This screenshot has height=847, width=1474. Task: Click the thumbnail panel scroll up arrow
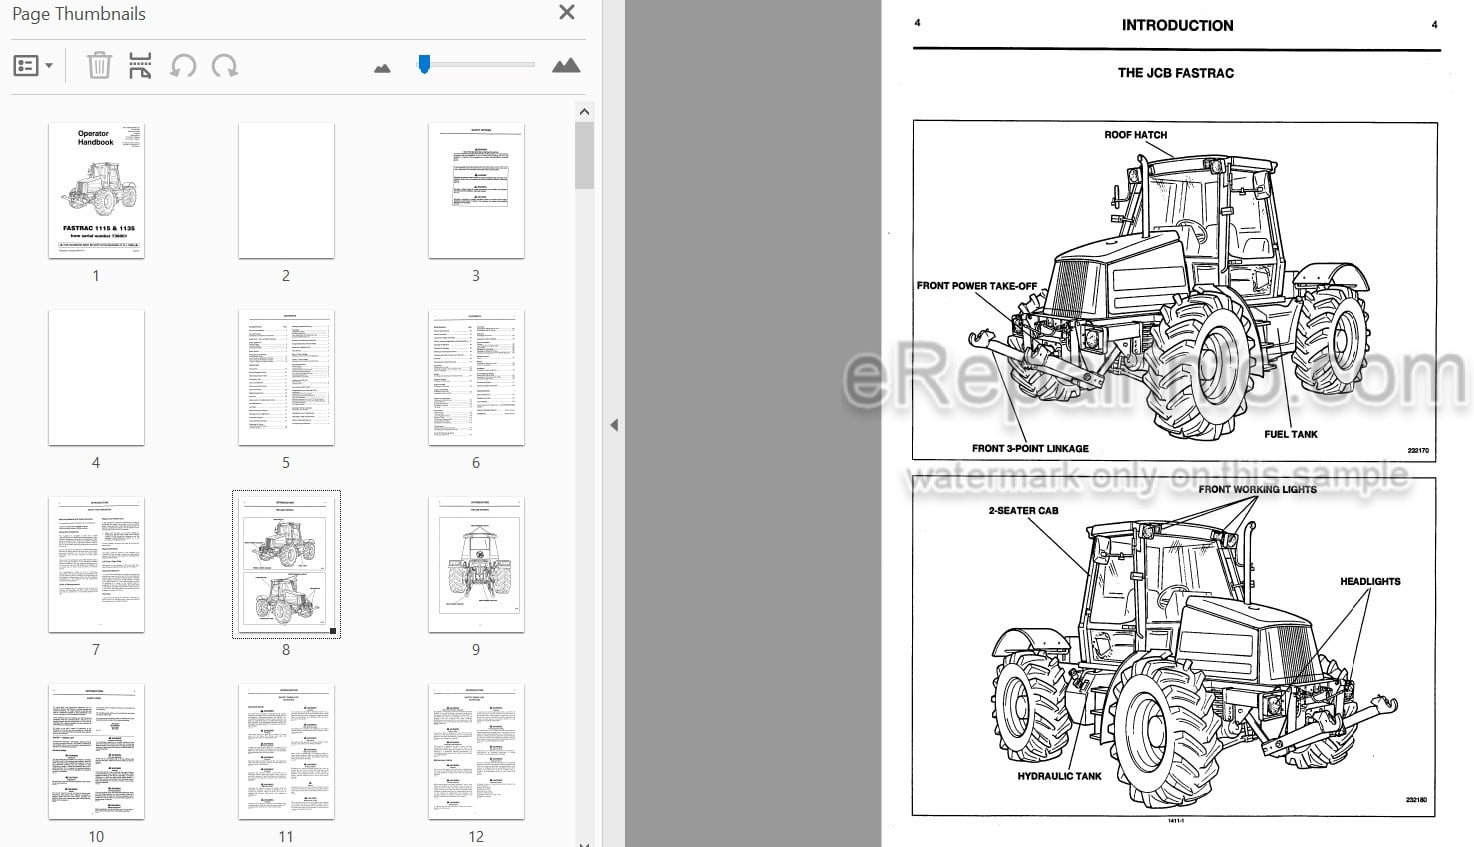(x=585, y=112)
